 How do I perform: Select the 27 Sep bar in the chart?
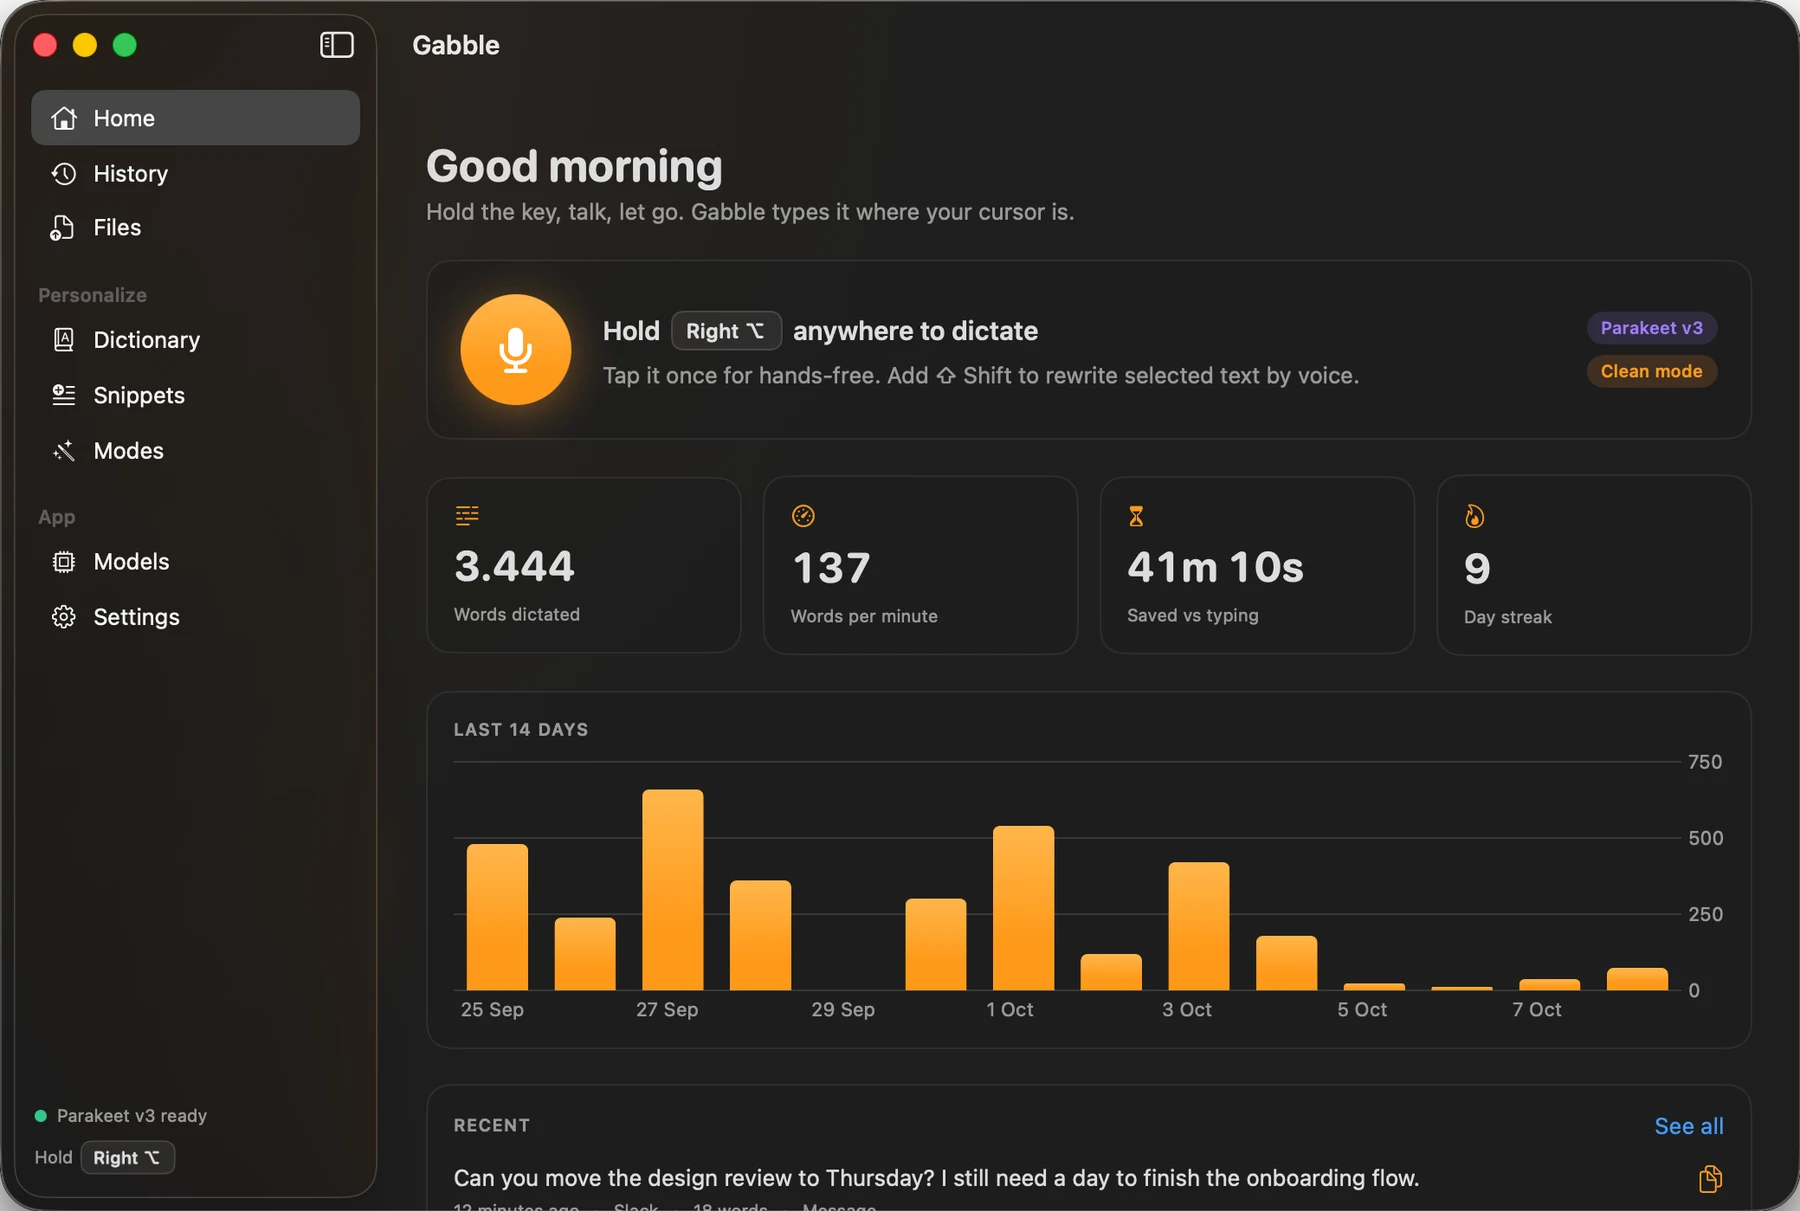(x=673, y=890)
